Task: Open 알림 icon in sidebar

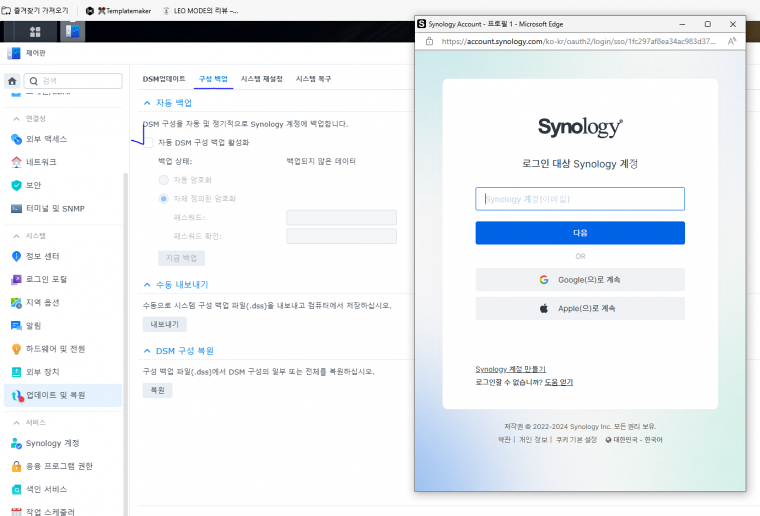Action: (x=16, y=326)
